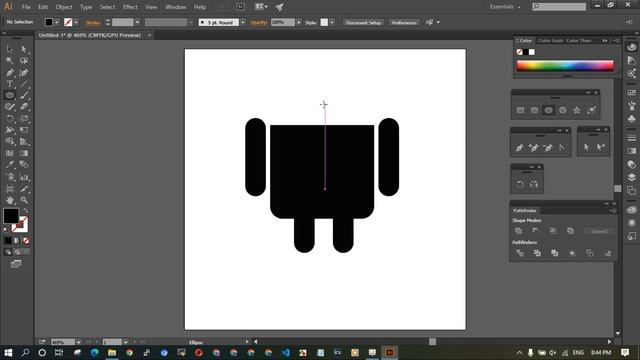This screenshot has height=360, width=640.
Task: Select the Ellipse tool in Tools panel
Action: (x=10, y=96)
